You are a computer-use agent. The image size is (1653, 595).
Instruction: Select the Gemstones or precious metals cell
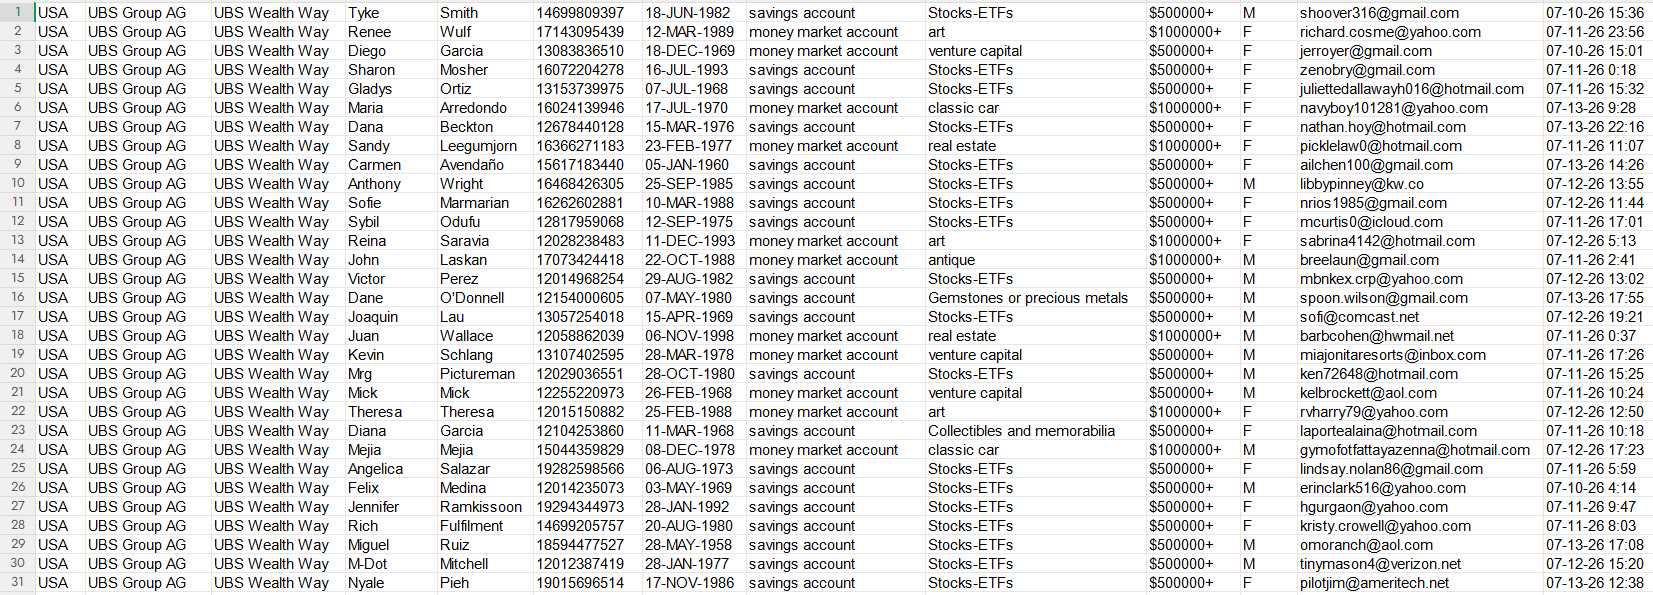pyautogui.click(x=1027, y=298)
